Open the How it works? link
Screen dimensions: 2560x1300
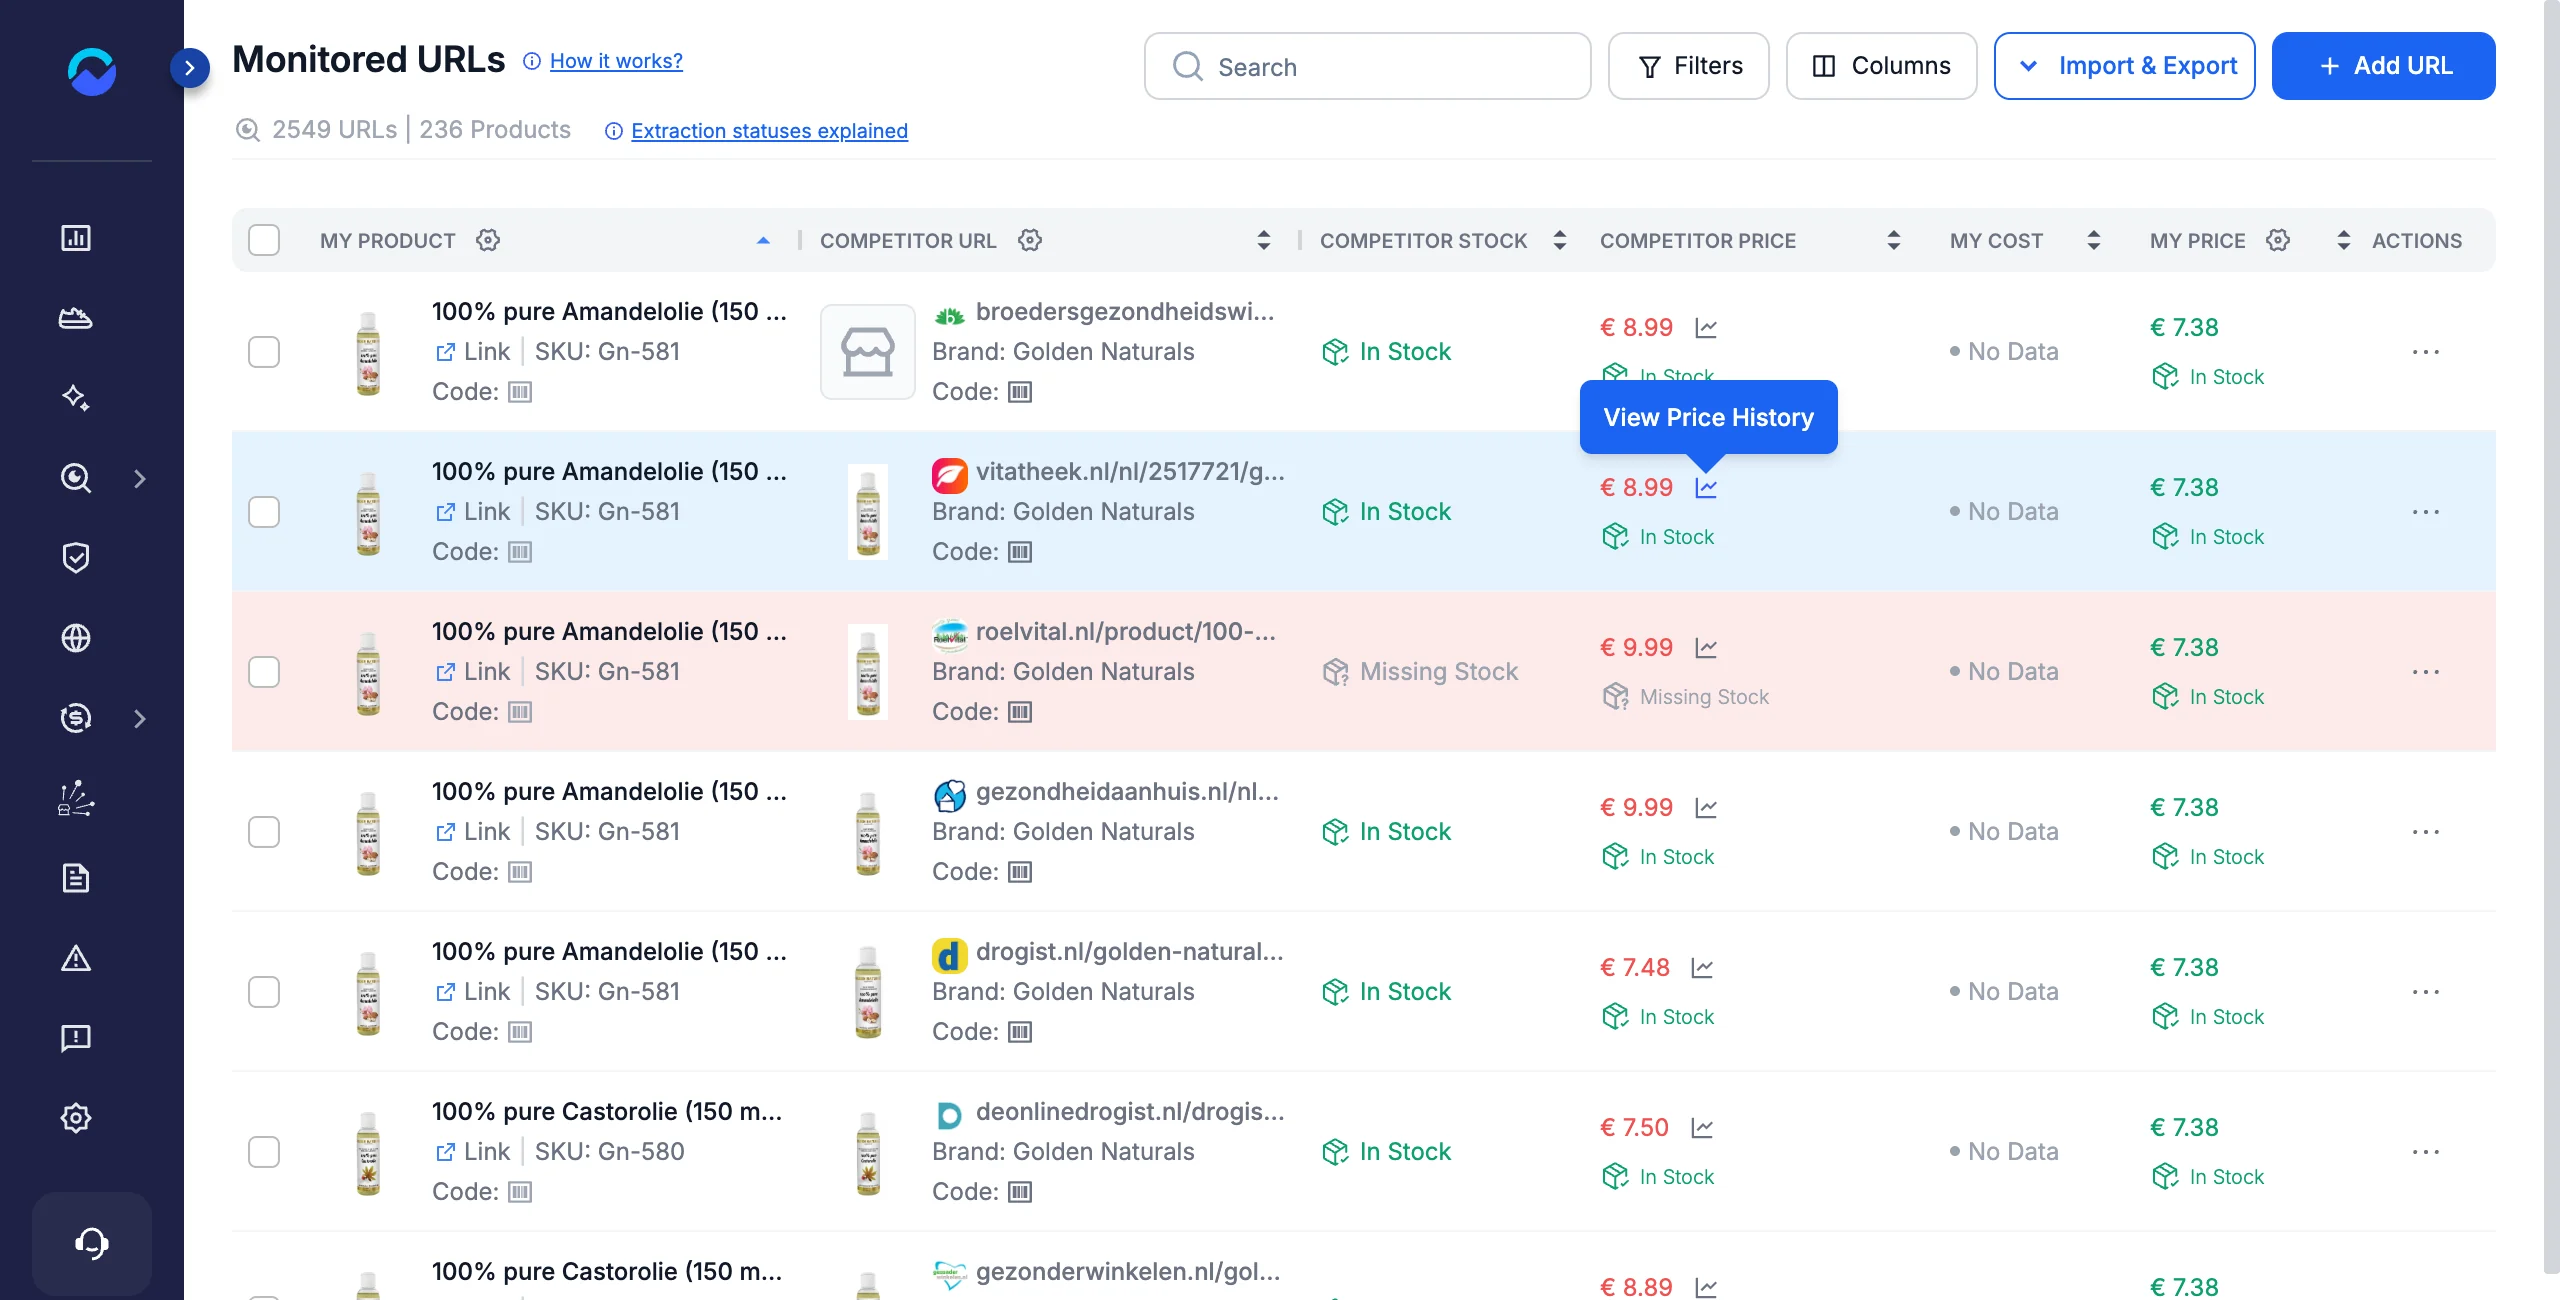[616, 61]
